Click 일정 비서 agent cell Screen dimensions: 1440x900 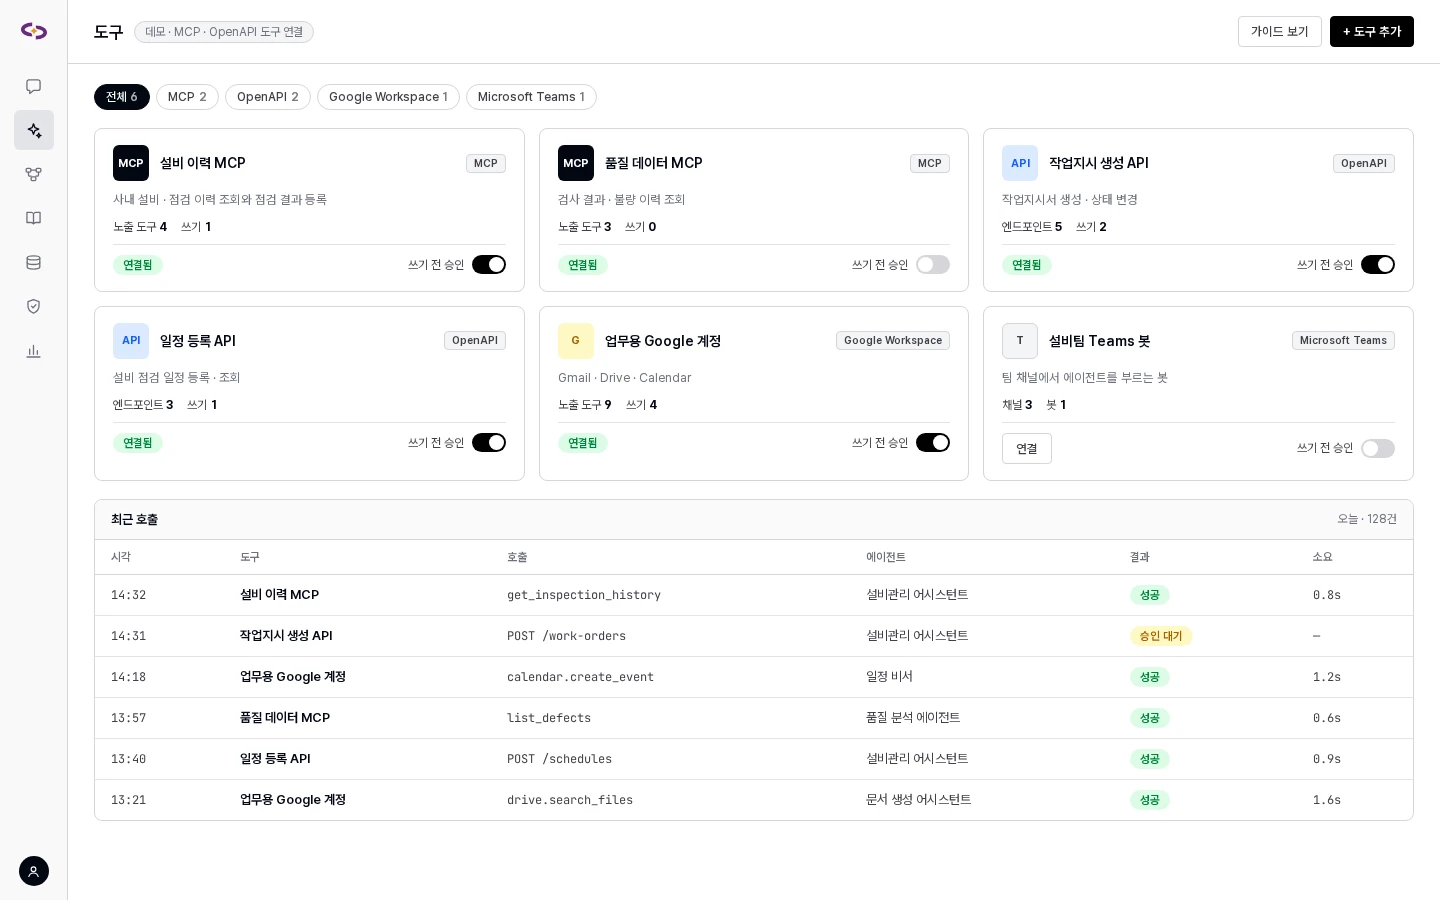pyautogui.click(x=889, y=677)
